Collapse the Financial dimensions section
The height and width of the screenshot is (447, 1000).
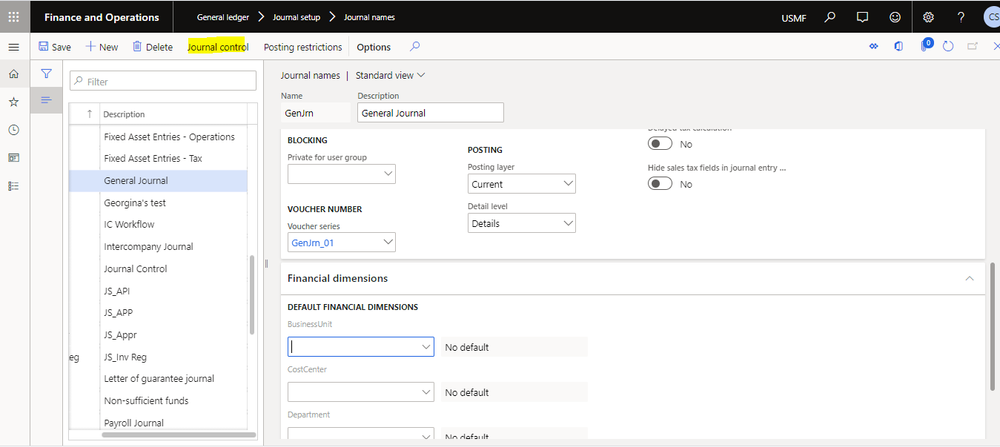click(969, 278)
